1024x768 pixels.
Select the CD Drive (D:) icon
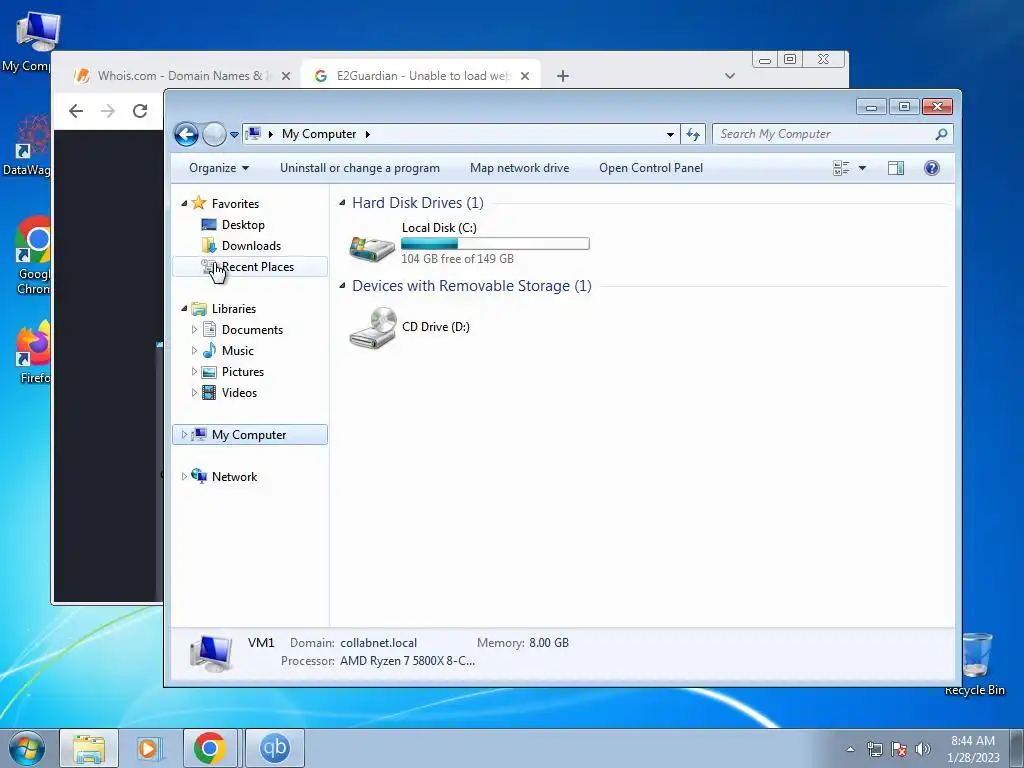click(373, 328)
